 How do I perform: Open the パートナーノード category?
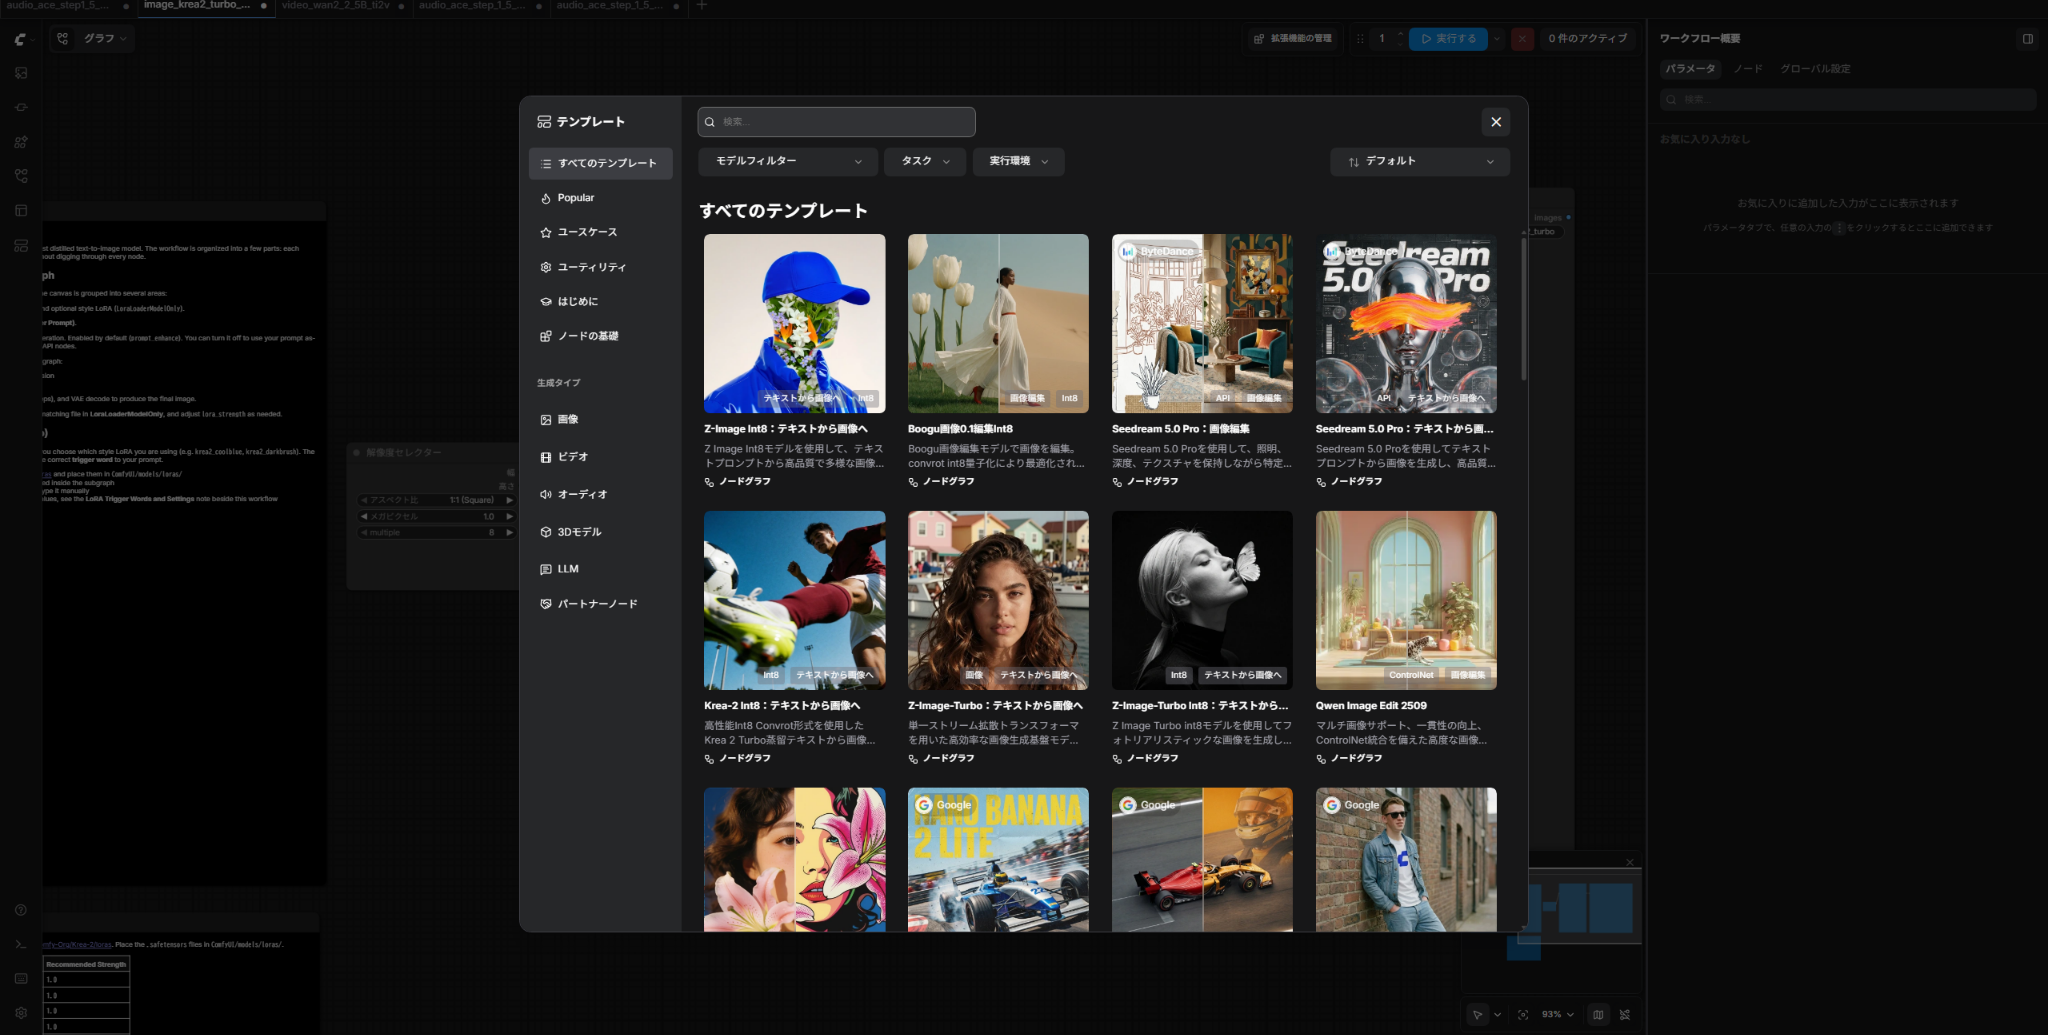tap(600, 604)
